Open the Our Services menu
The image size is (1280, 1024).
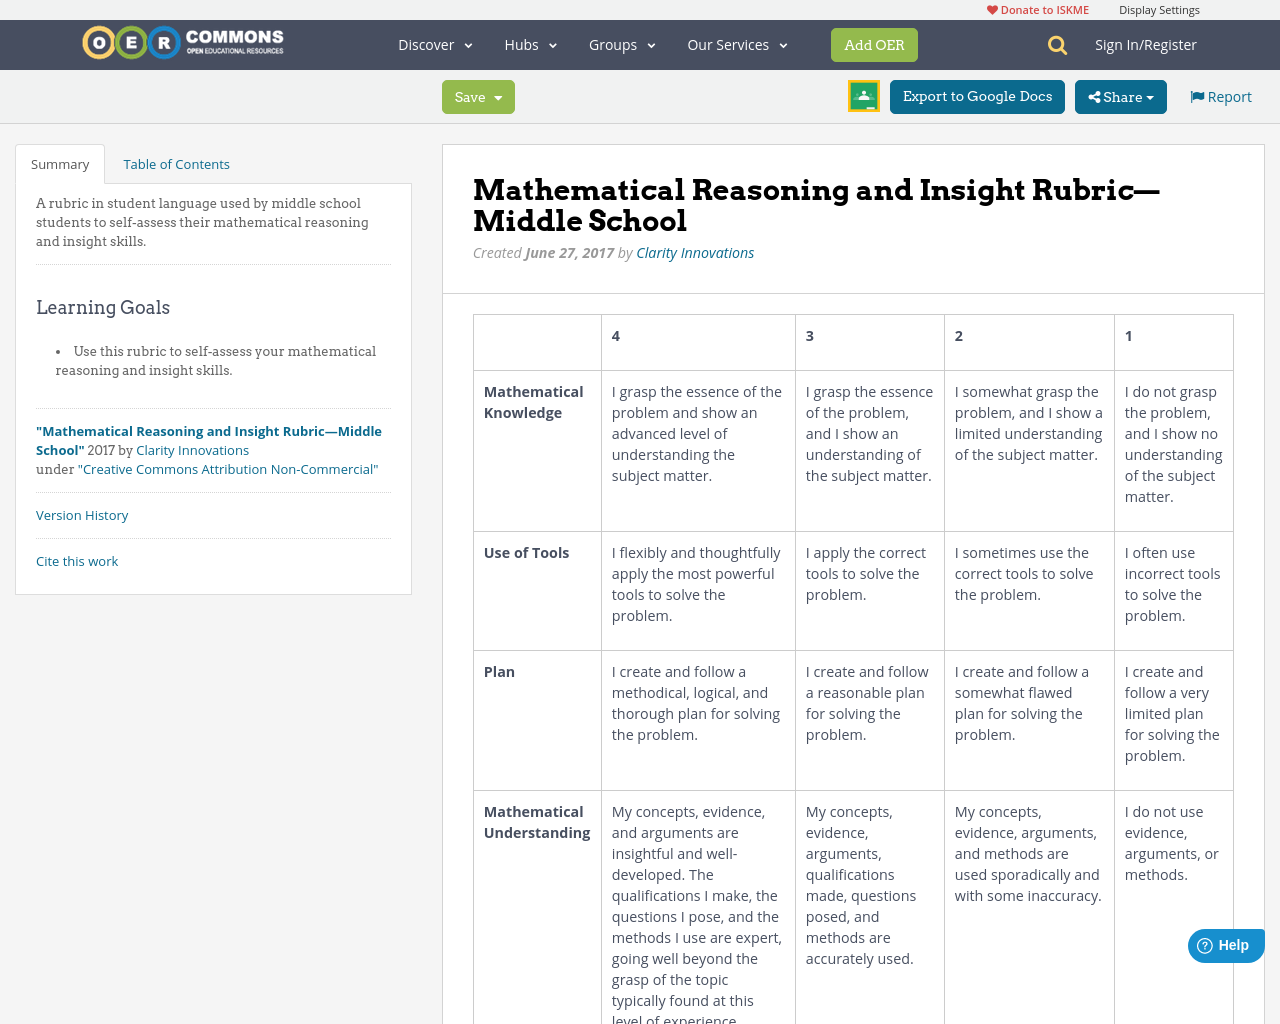coord(735,44)
